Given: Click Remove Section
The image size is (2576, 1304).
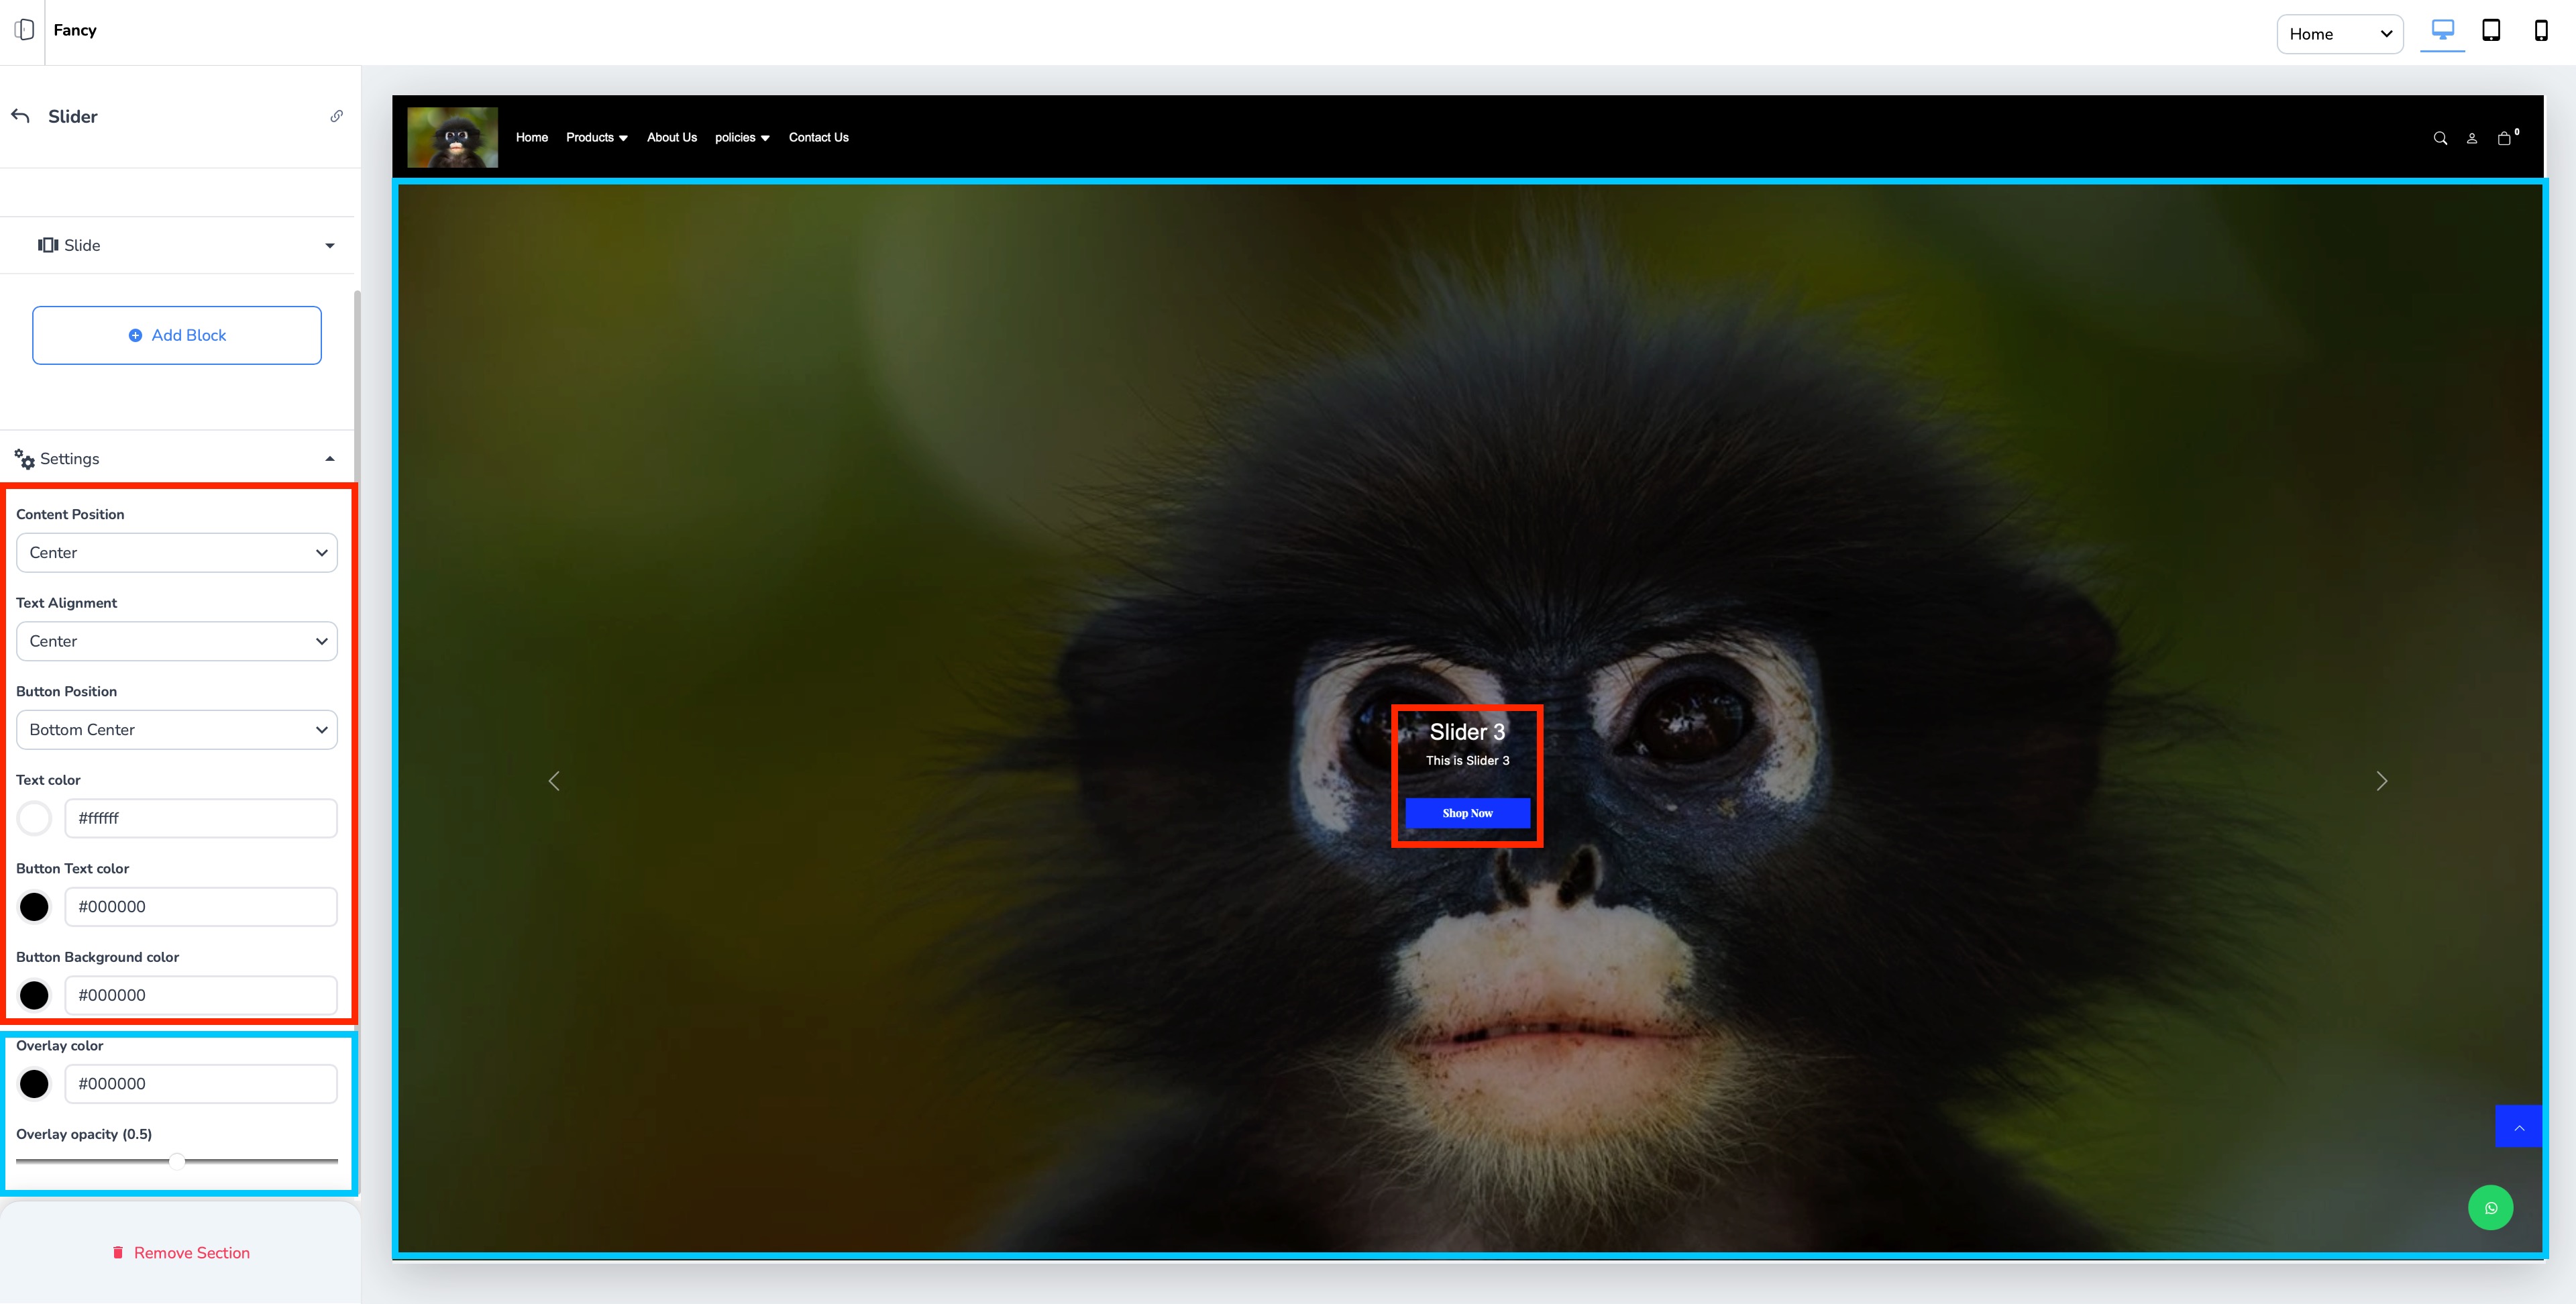Looking at the screenshot, I should [x=181, y=1253].
